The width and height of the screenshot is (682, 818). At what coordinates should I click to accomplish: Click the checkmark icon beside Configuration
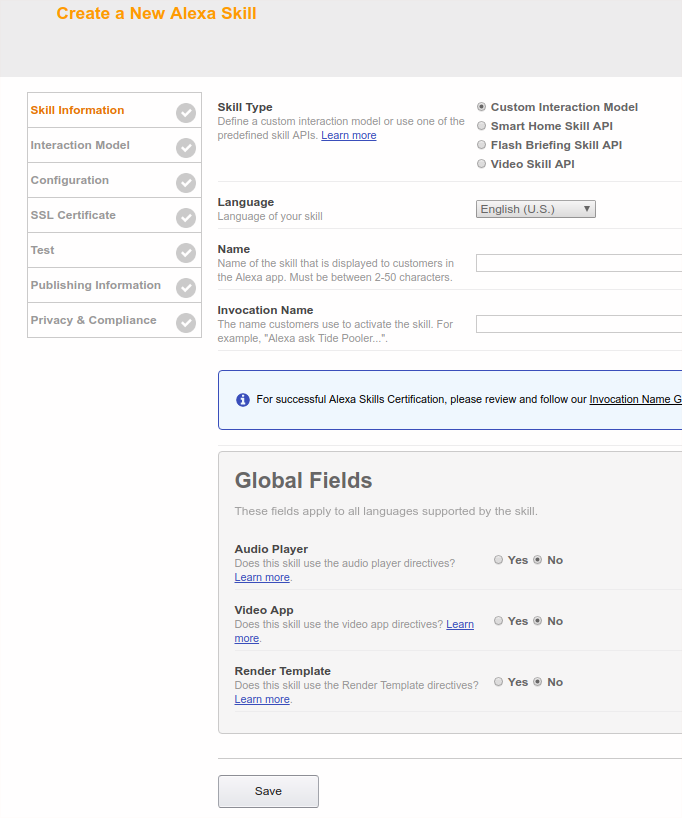[186, 183]
